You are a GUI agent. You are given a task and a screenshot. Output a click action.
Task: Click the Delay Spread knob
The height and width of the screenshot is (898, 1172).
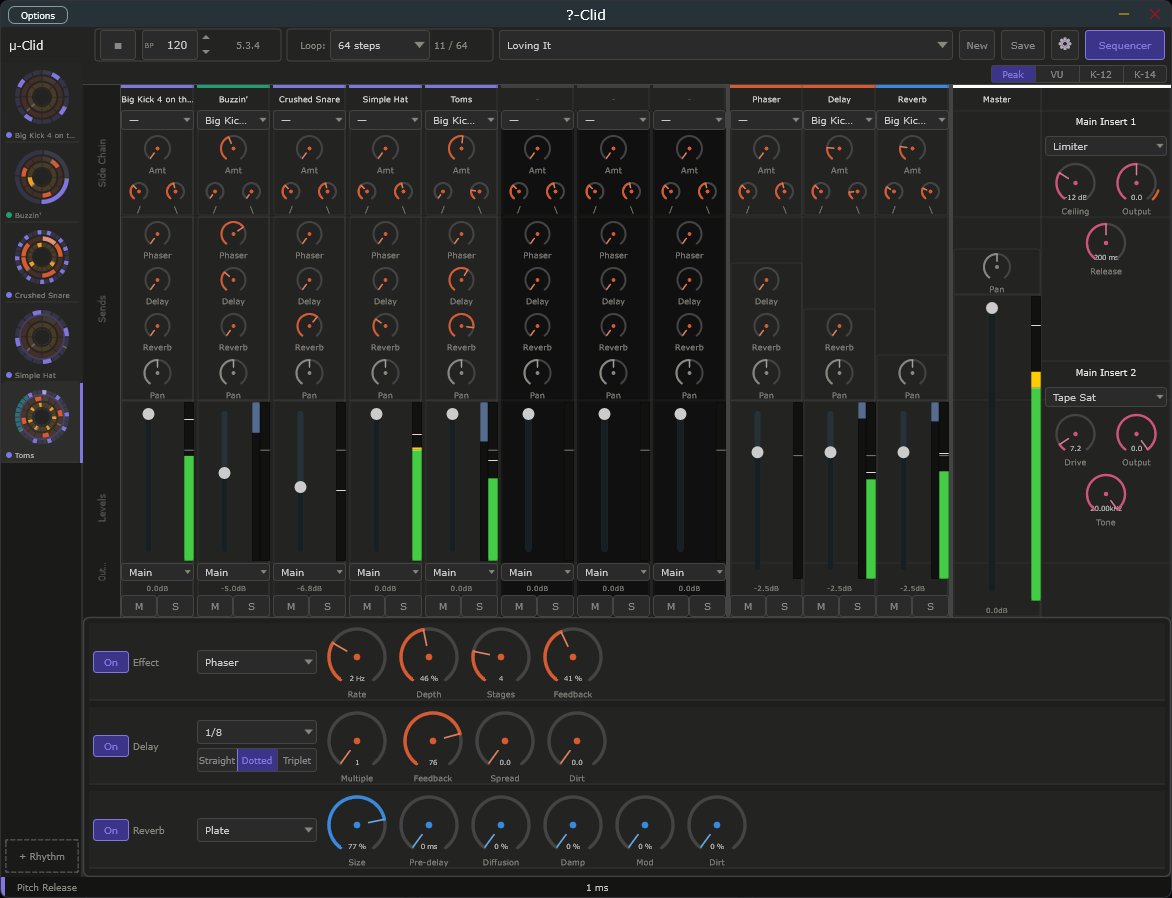coord(505,741)
